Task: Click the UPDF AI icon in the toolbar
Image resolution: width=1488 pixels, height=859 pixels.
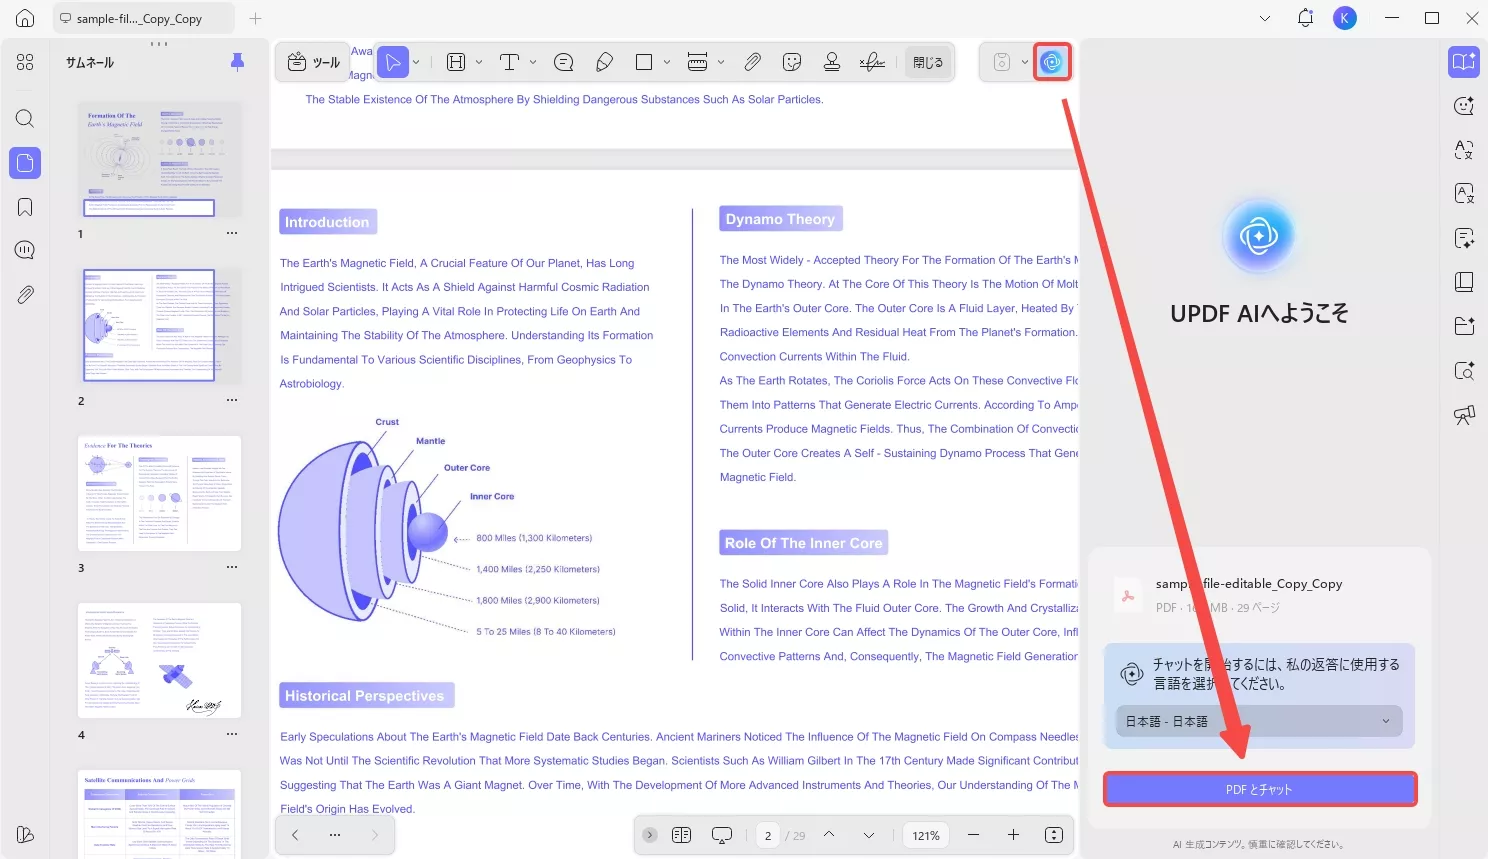Action: pos(1051,62)
